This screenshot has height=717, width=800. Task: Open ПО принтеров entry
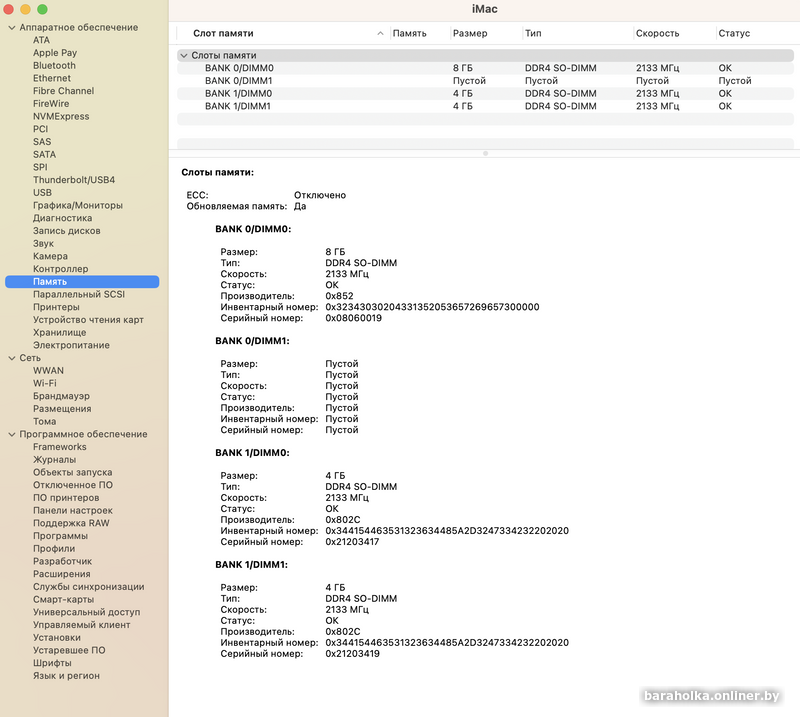(x=66, y=498)
